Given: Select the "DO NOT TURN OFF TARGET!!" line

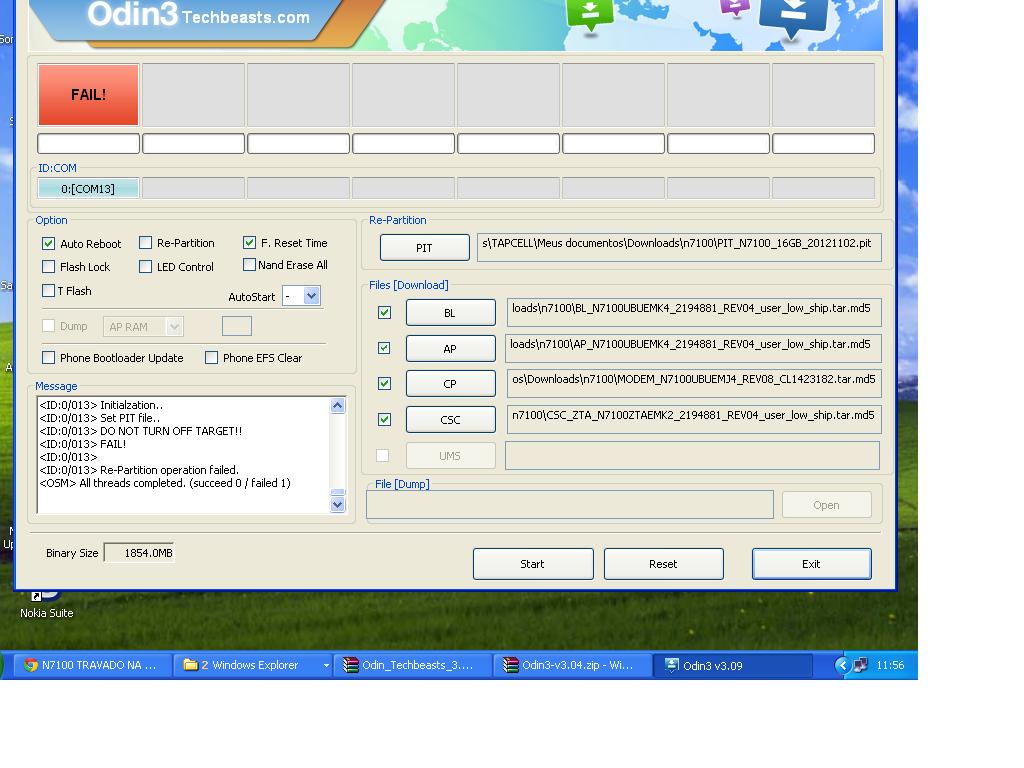Looking at the screenshot, I should [141, 431].
